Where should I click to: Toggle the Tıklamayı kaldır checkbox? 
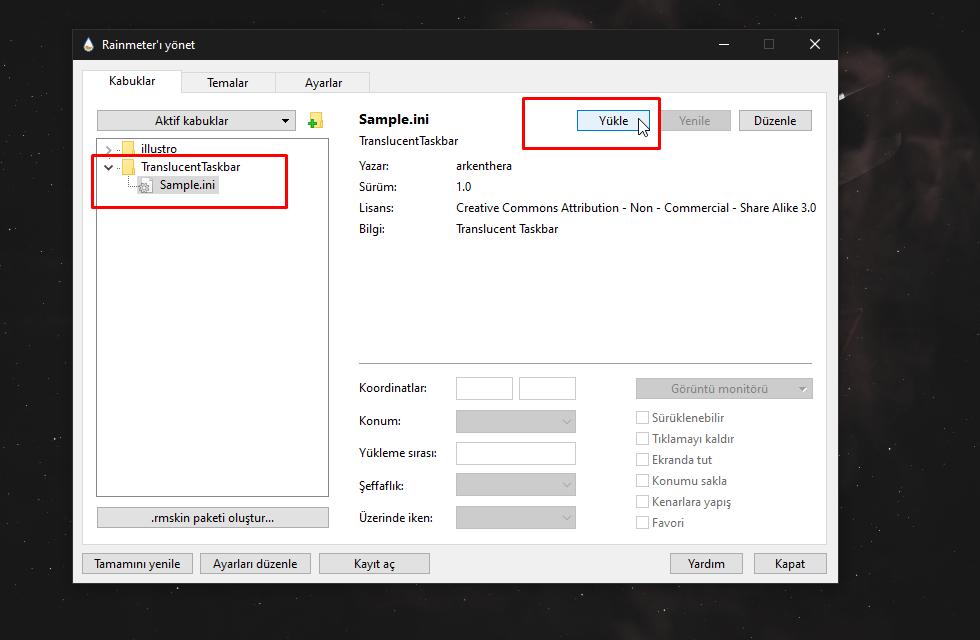(642, 439)
